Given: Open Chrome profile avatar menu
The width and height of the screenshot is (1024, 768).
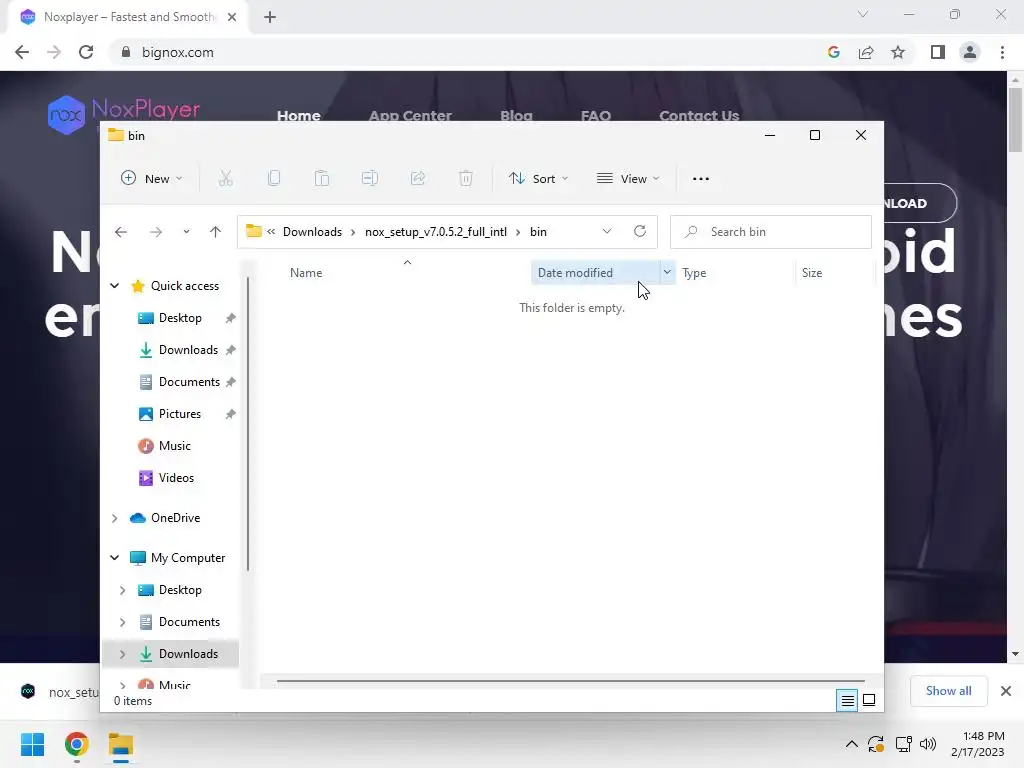Looking at the screenshot, I should [x=970, y=52].
